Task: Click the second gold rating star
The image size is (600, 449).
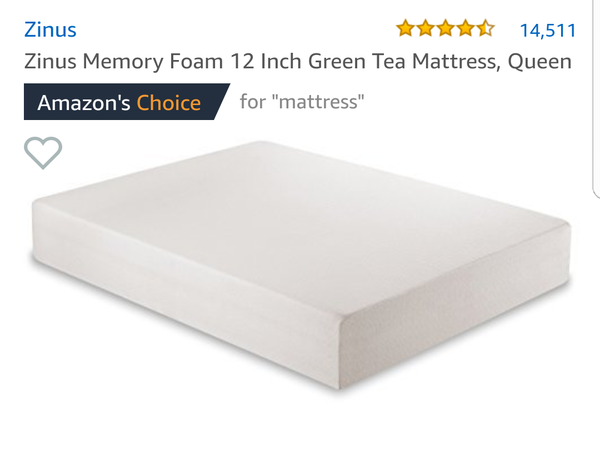Action: [426, 29]
